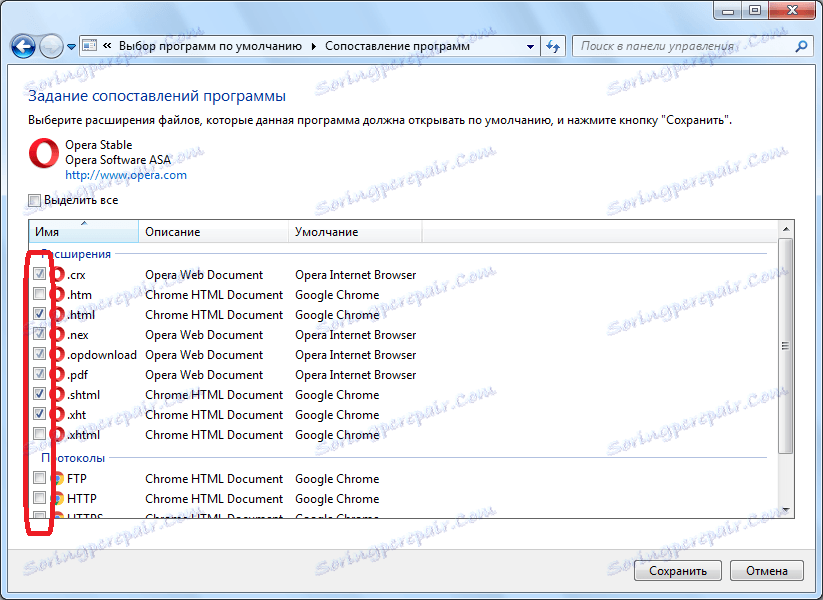This screenshot has width=823, height=600.
Task: Click the 'Сопоставление программ' breadcrumb
Action: [397, 46]
